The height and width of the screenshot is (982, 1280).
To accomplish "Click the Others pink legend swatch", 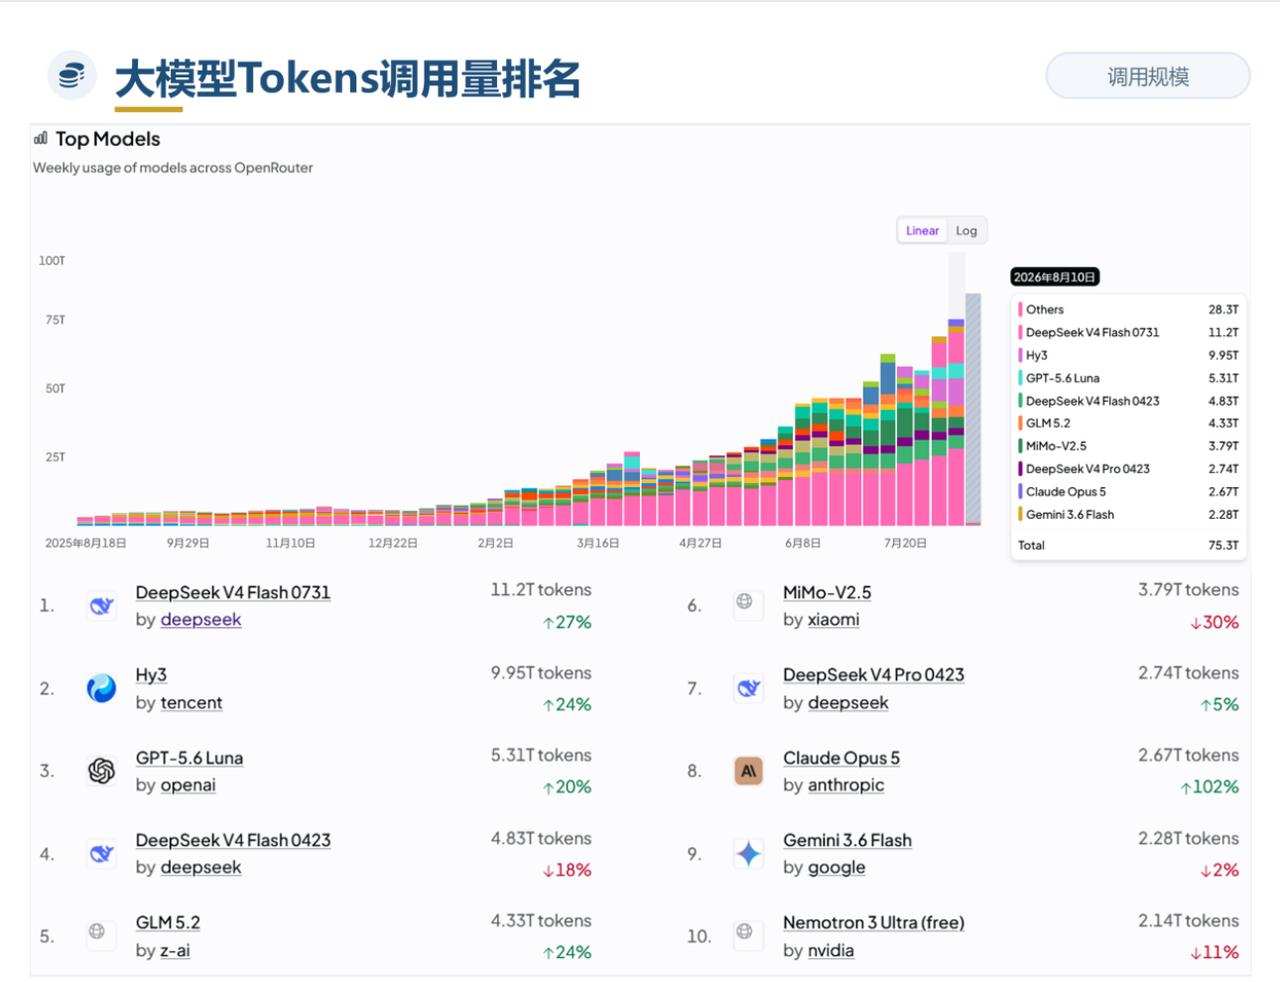I will click(1020, 310).
